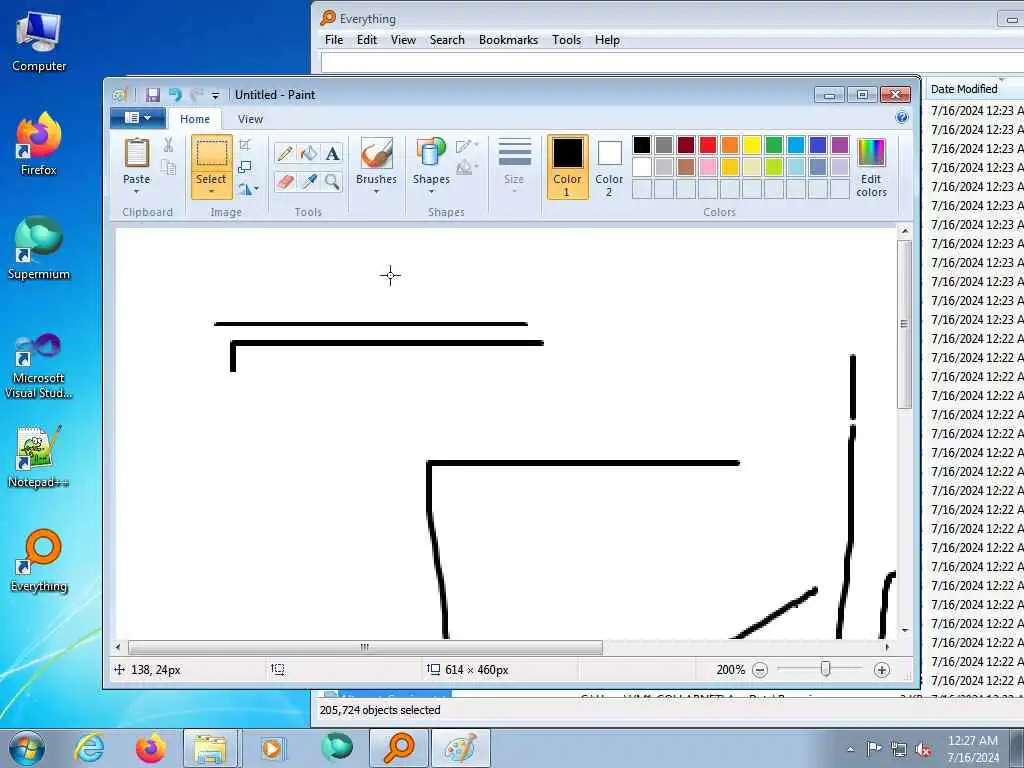This screenshot has width=1024, height=768.
Task: Open Notepad++ desktop shortcut
Action: tap(39, 457)
